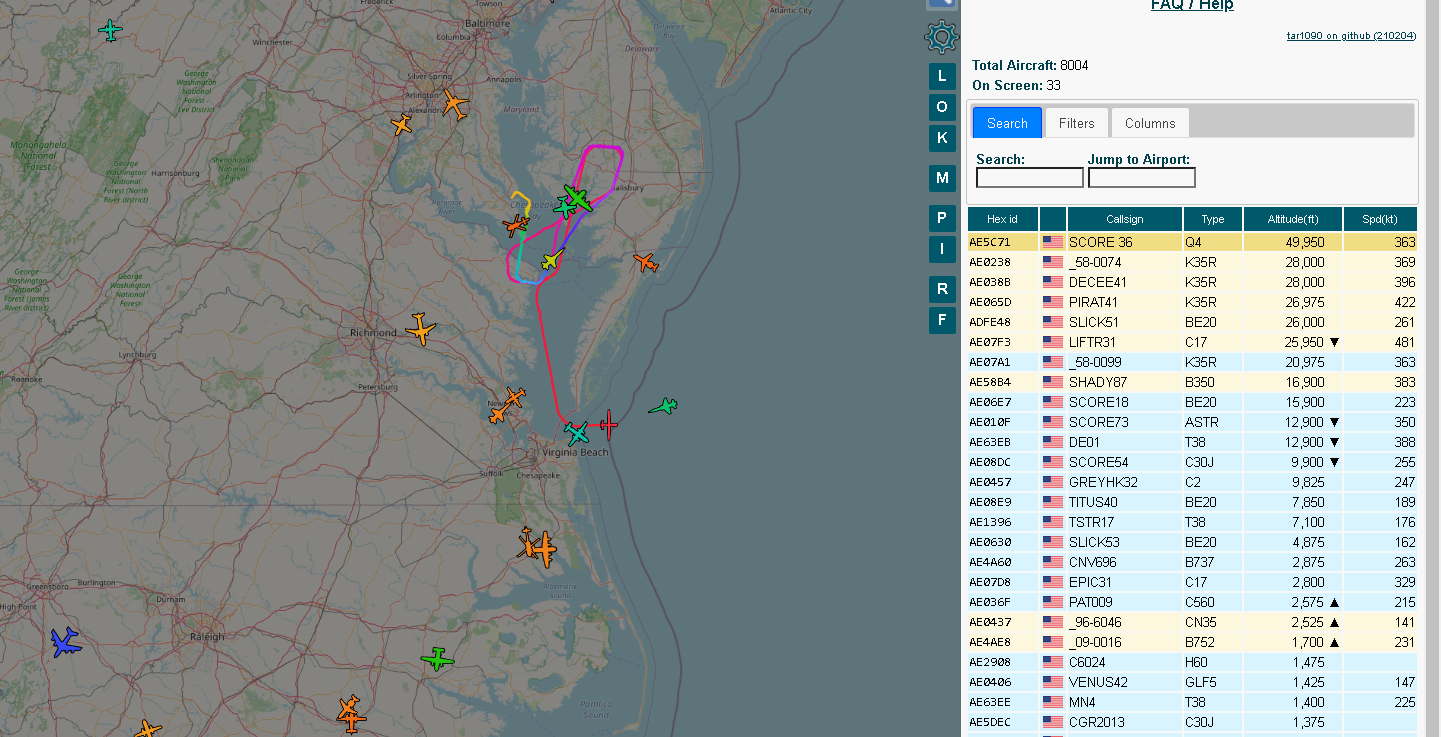The image size is (1441, 737).
Task: Click hex id AE07A1 in the table
Action: pos(990,362)
